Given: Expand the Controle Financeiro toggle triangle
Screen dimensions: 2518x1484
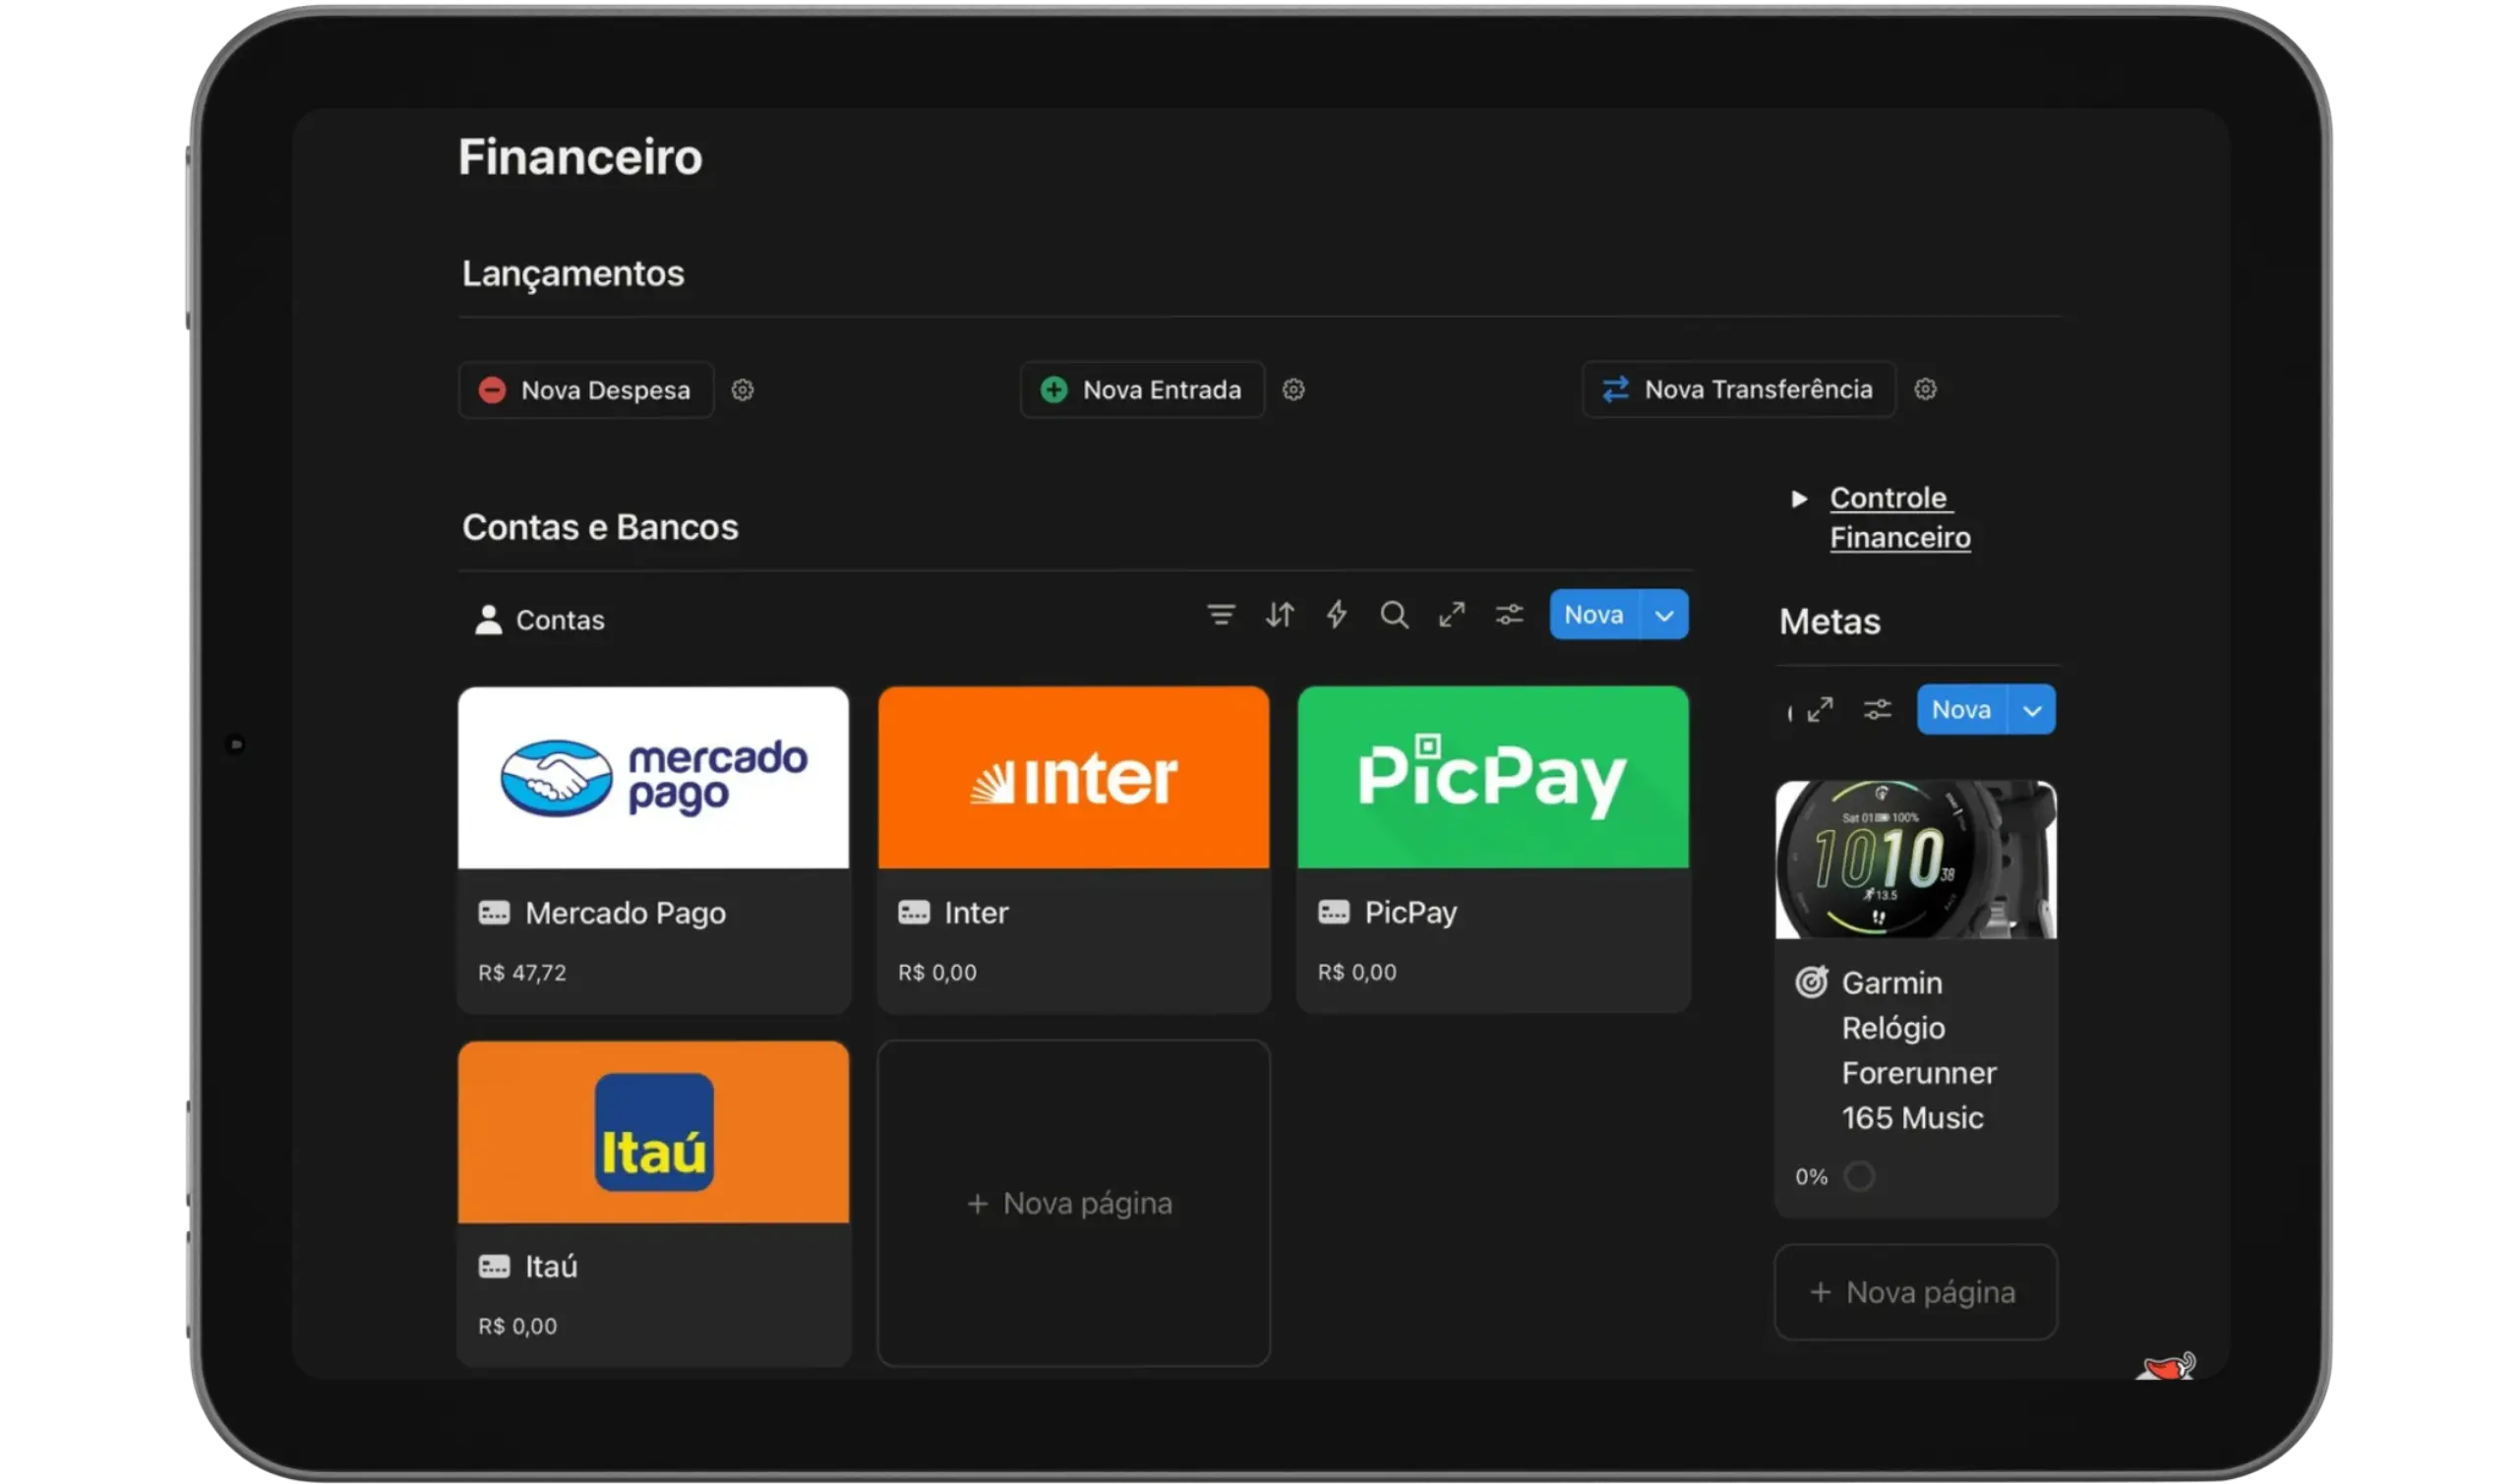Looking at the screenshot, I should tap(1799, 498).
